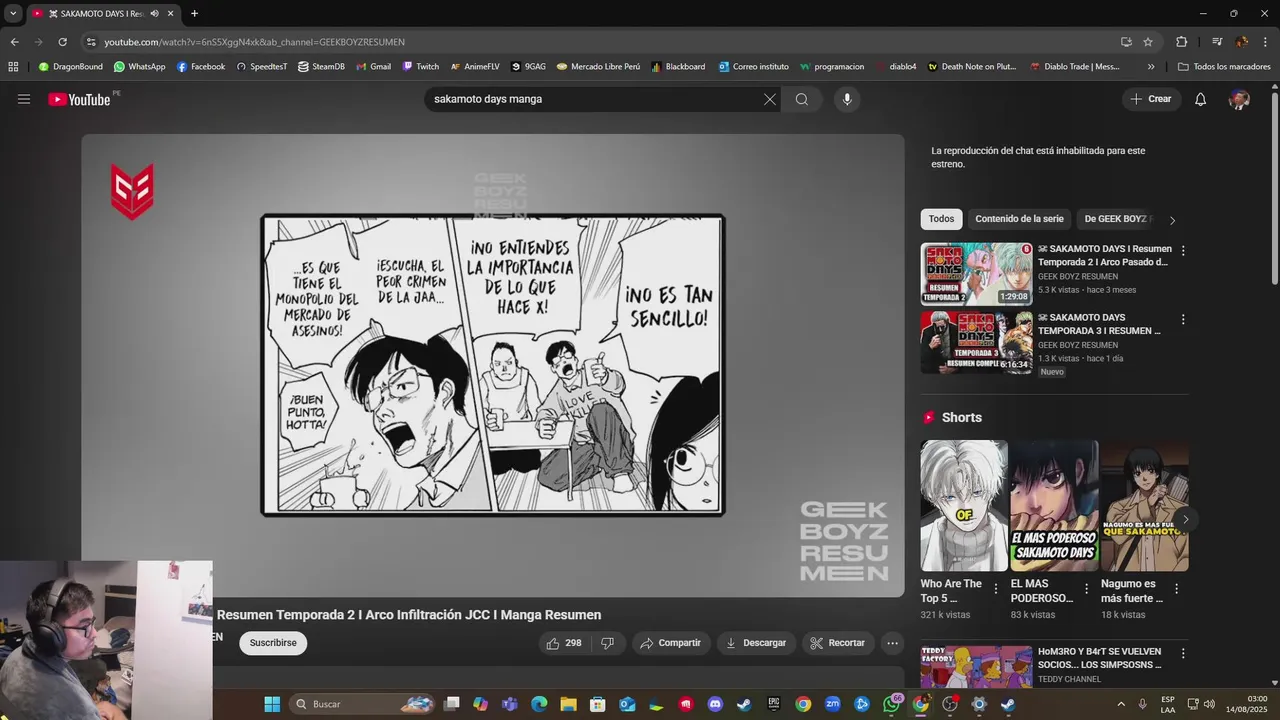The image size is (1280, 720).
Task: Open the Simpsons HoM3RO Y B4rT thumbnail
Action: (x=976, y=667)
